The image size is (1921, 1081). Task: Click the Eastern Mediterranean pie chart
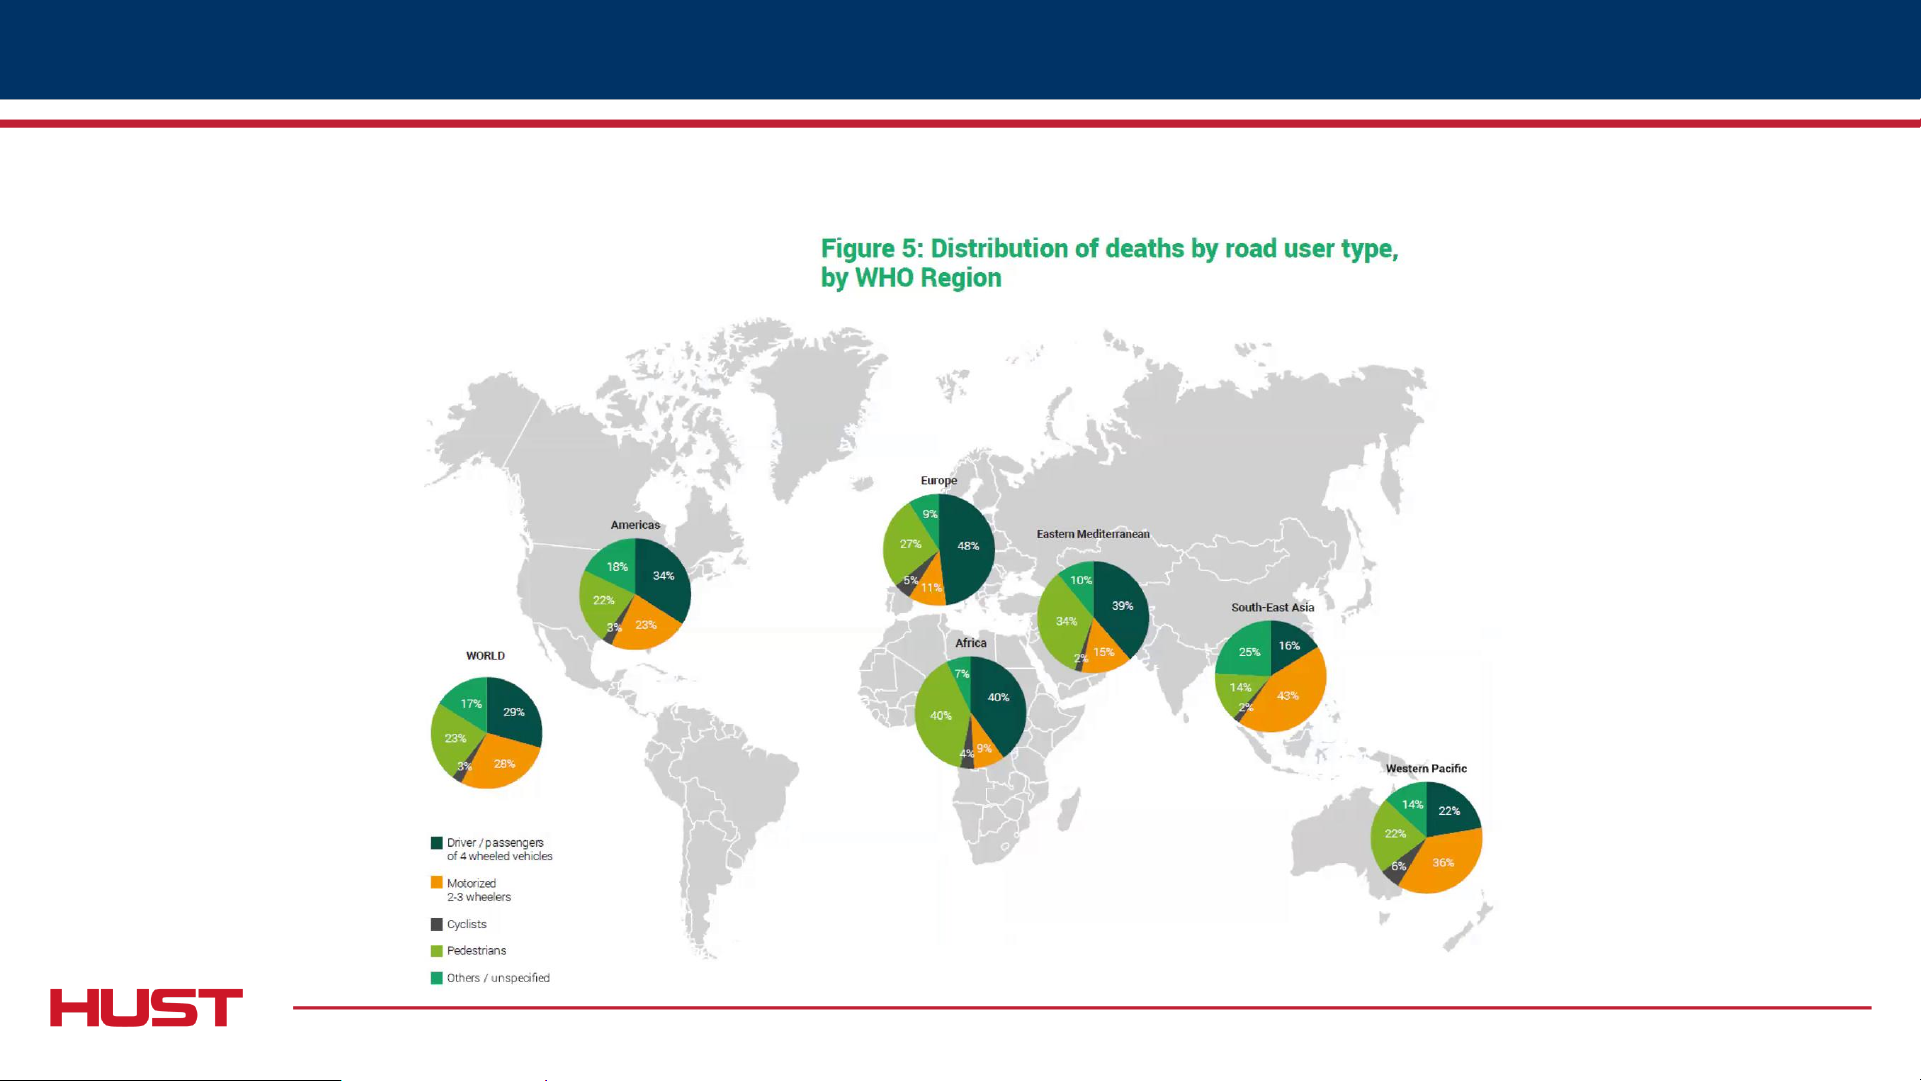[1093, 617]
